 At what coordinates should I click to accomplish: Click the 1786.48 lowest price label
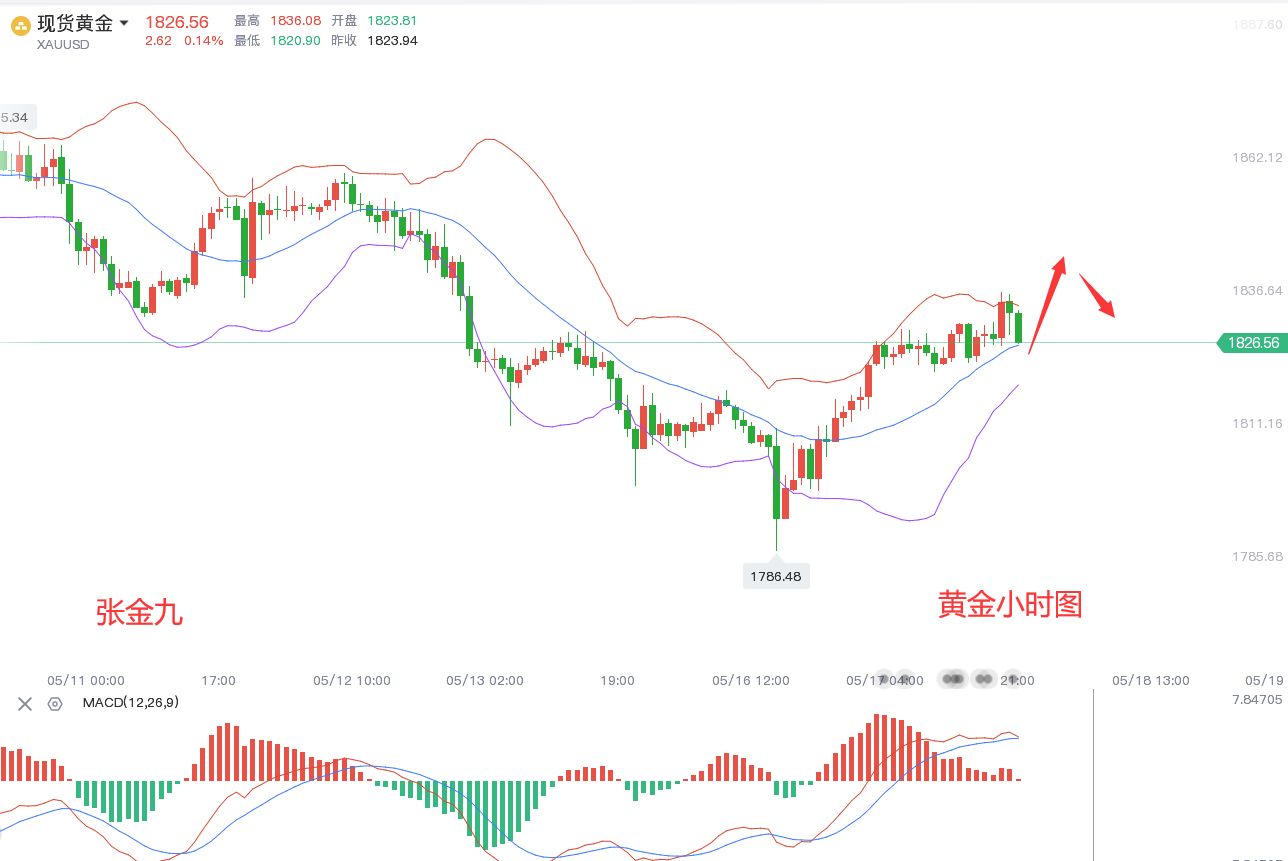(x=776, y=576)
